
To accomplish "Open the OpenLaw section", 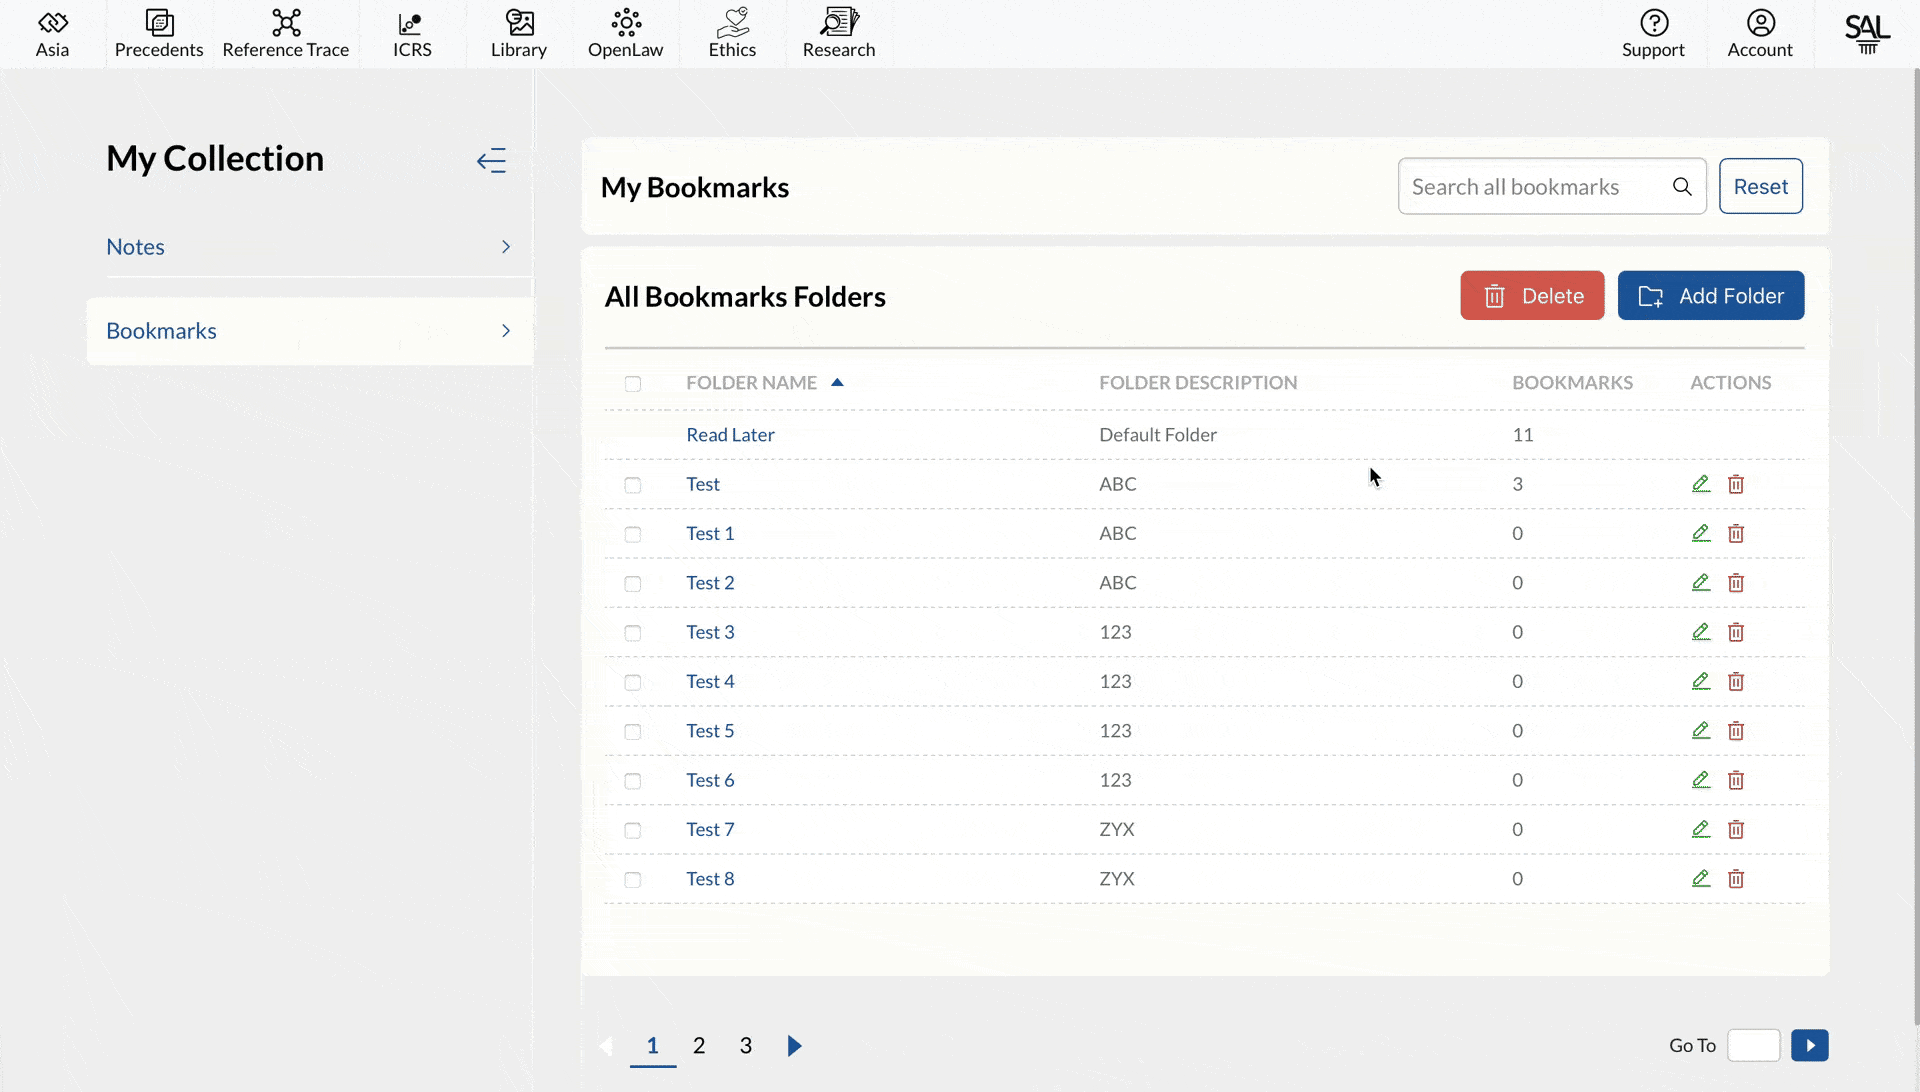I will (x=625, y=34).
